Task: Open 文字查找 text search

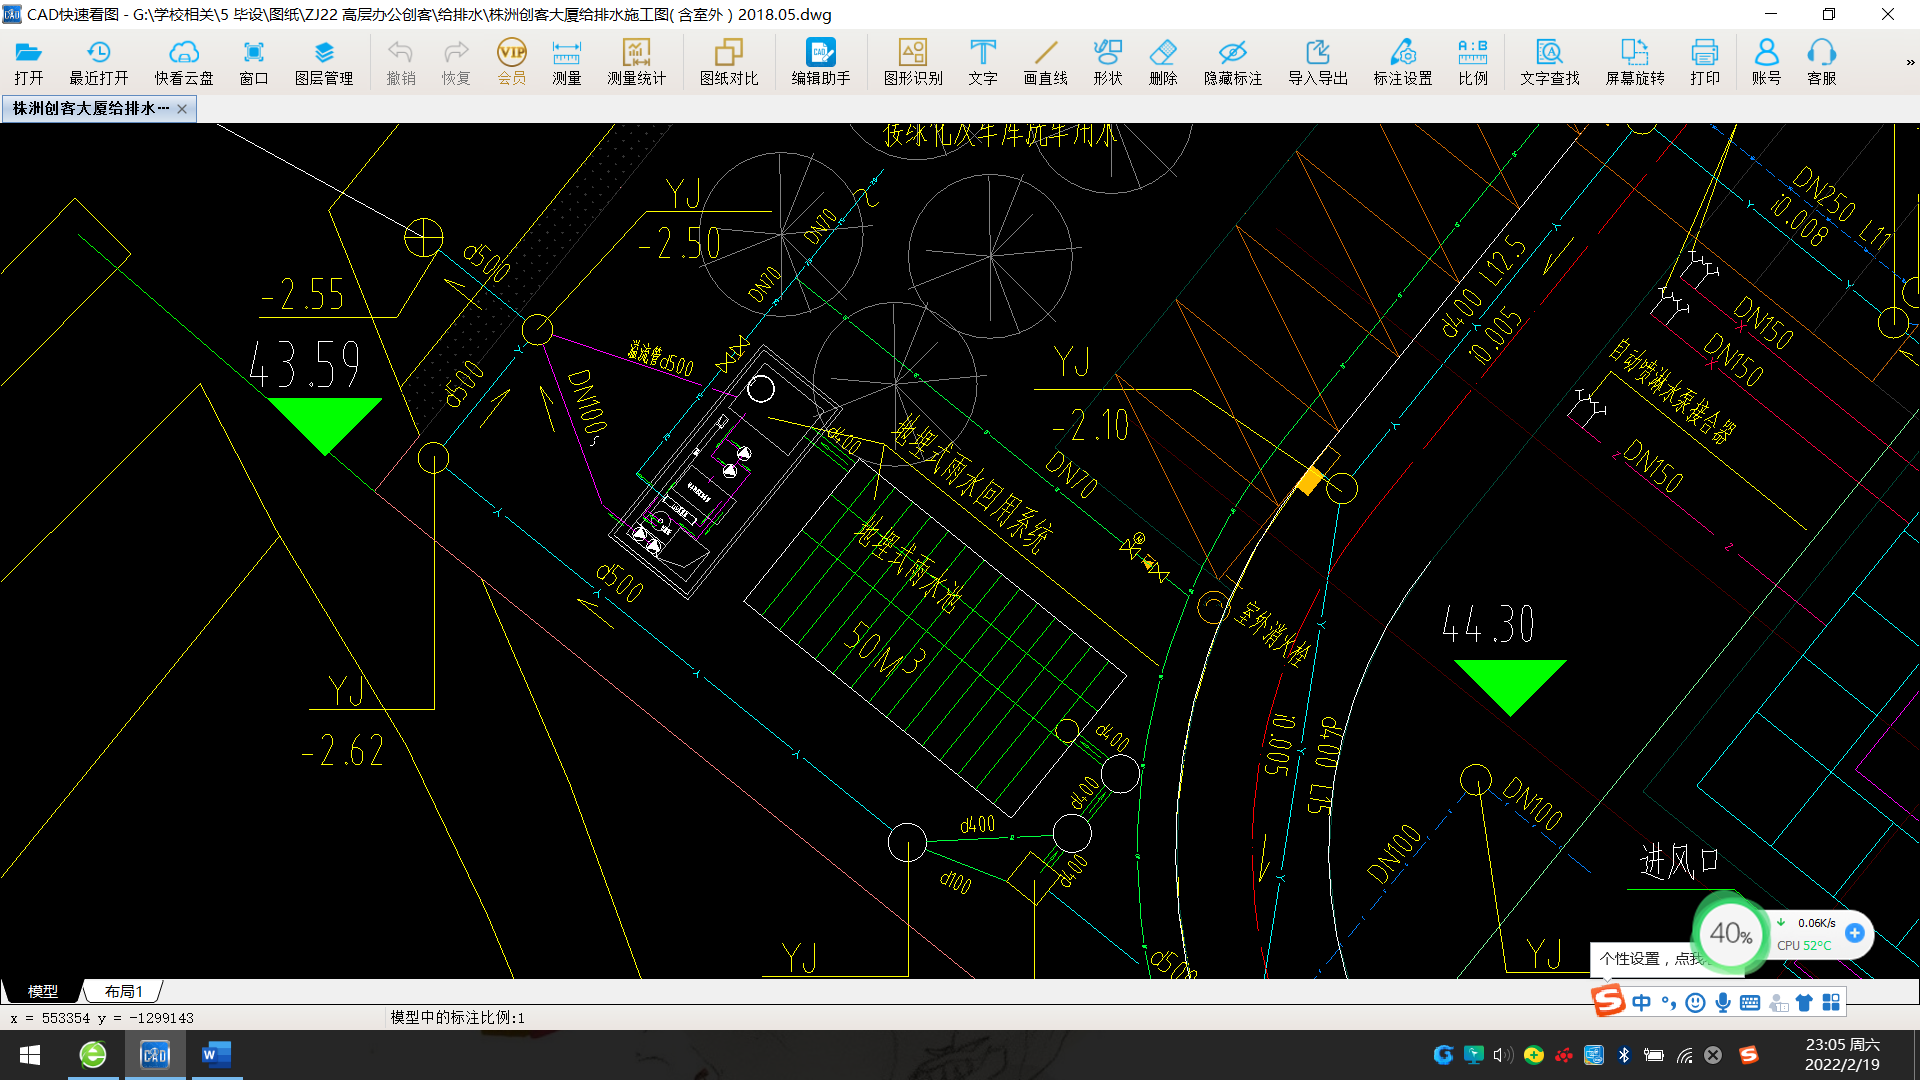Action: pyautogui.click(x=1550, y=62)
